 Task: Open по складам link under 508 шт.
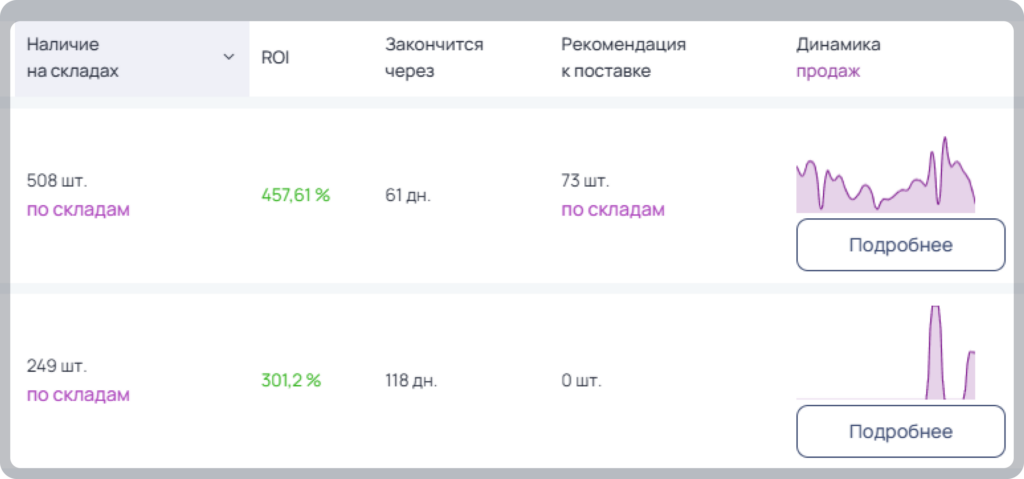tap(78, 210)
